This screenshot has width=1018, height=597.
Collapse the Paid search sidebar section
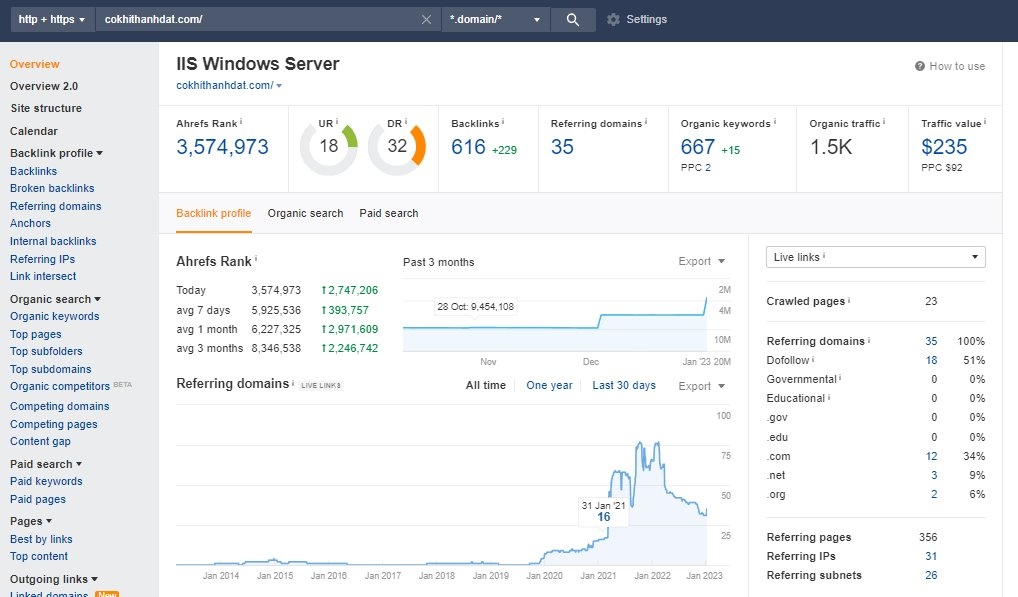46,464
